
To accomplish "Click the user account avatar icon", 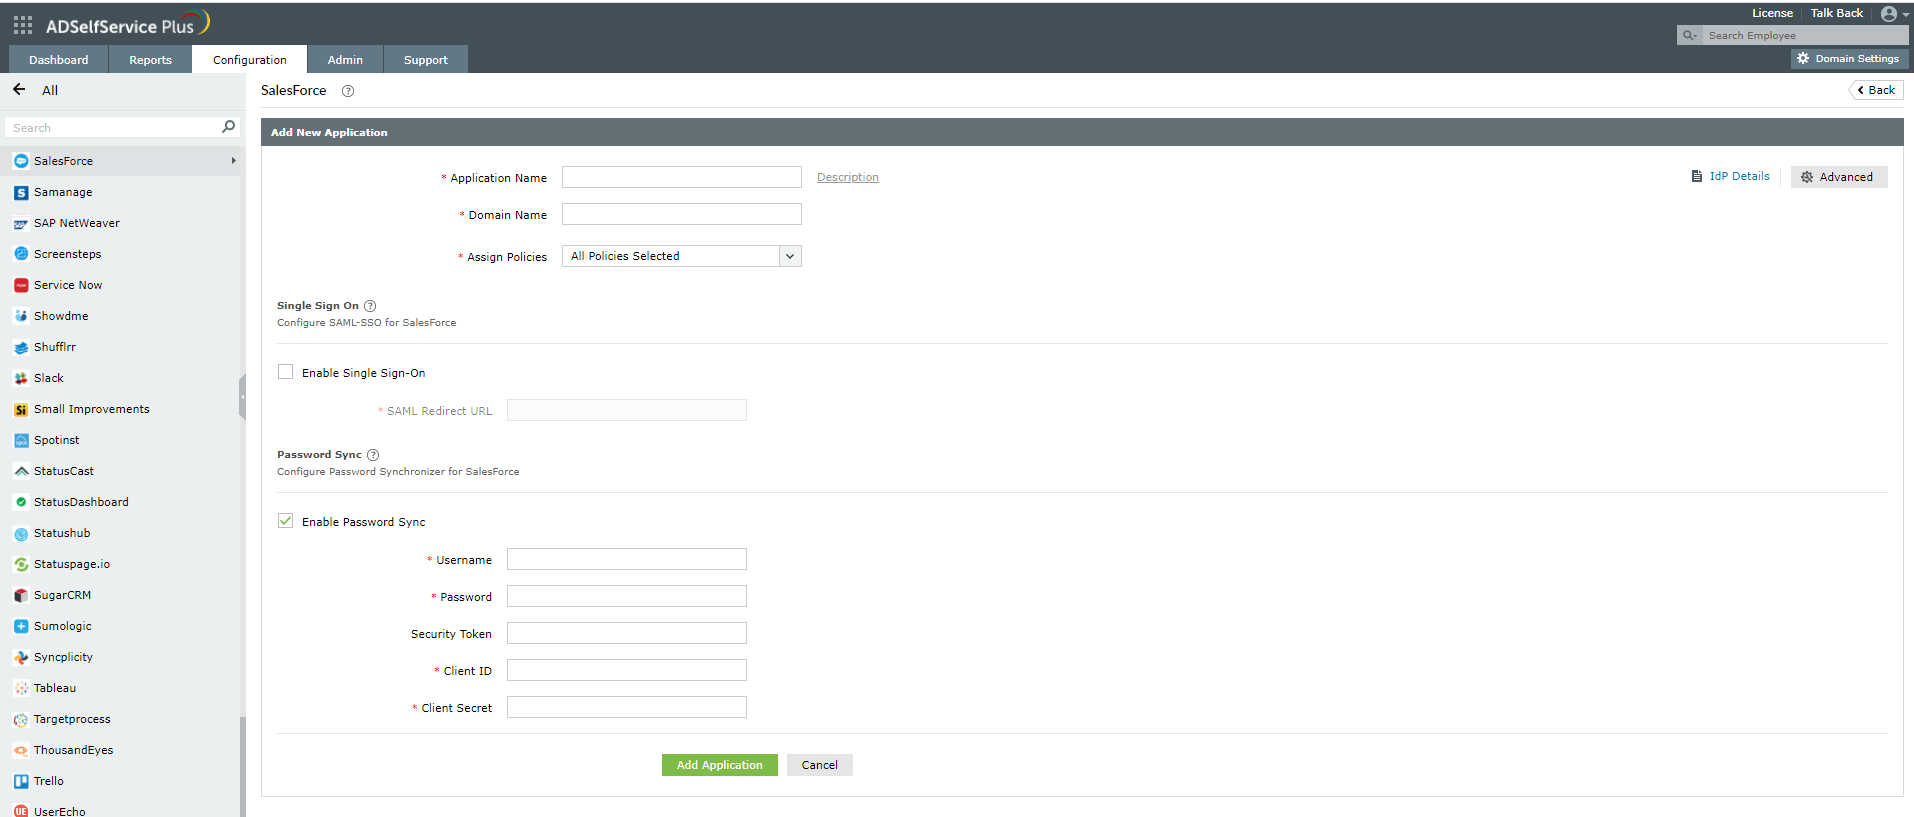I will 1888,14.
